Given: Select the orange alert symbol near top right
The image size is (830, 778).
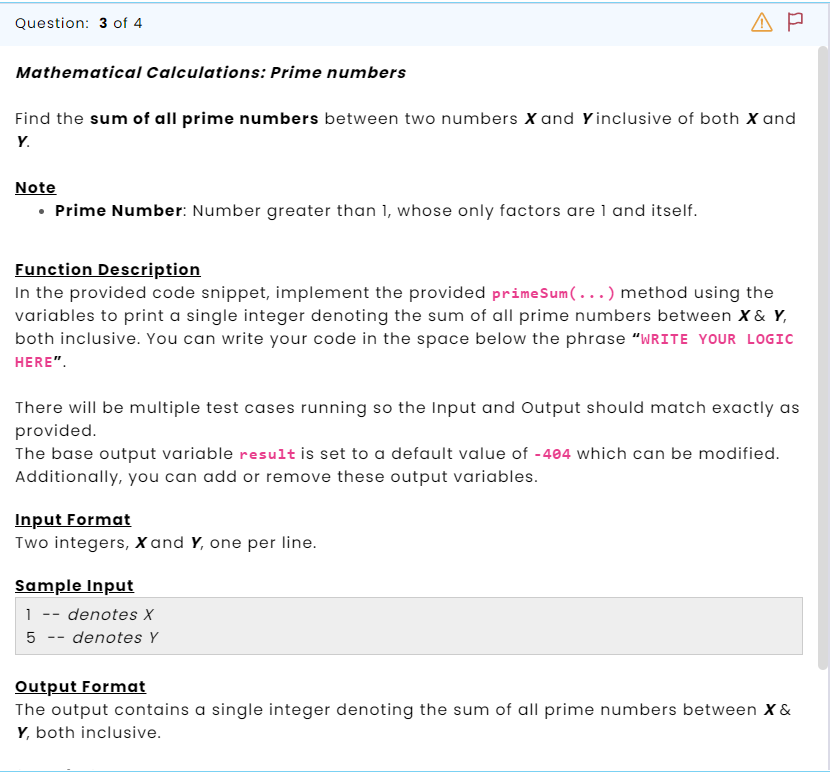Looking at the screenshot, I should (762, 22).
